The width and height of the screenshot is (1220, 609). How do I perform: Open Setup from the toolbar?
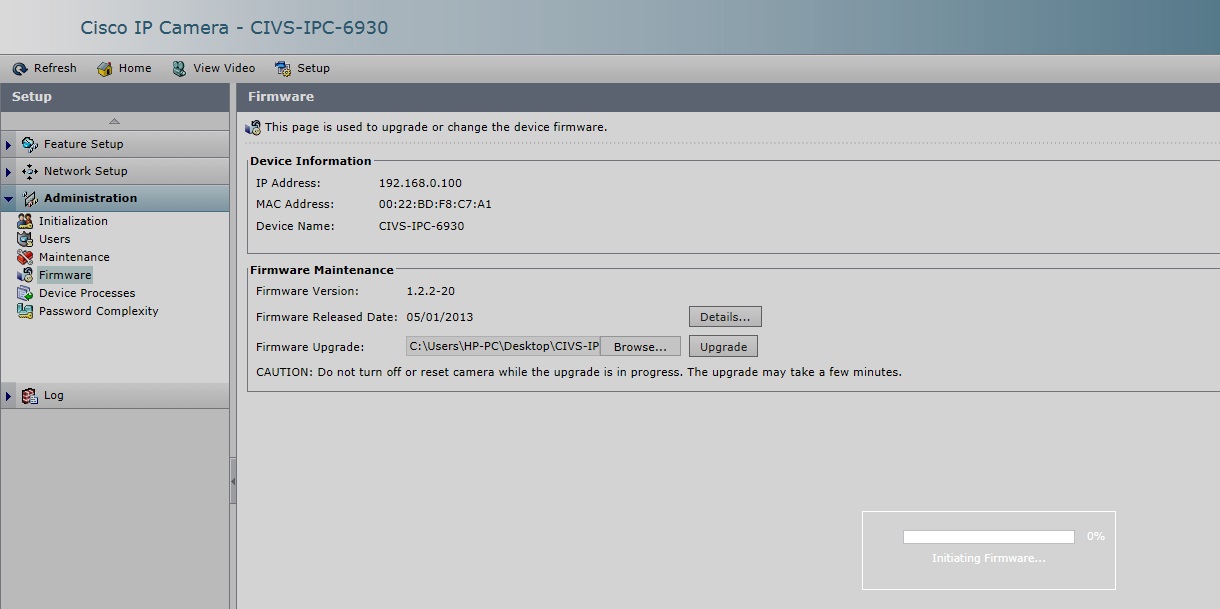303,69
